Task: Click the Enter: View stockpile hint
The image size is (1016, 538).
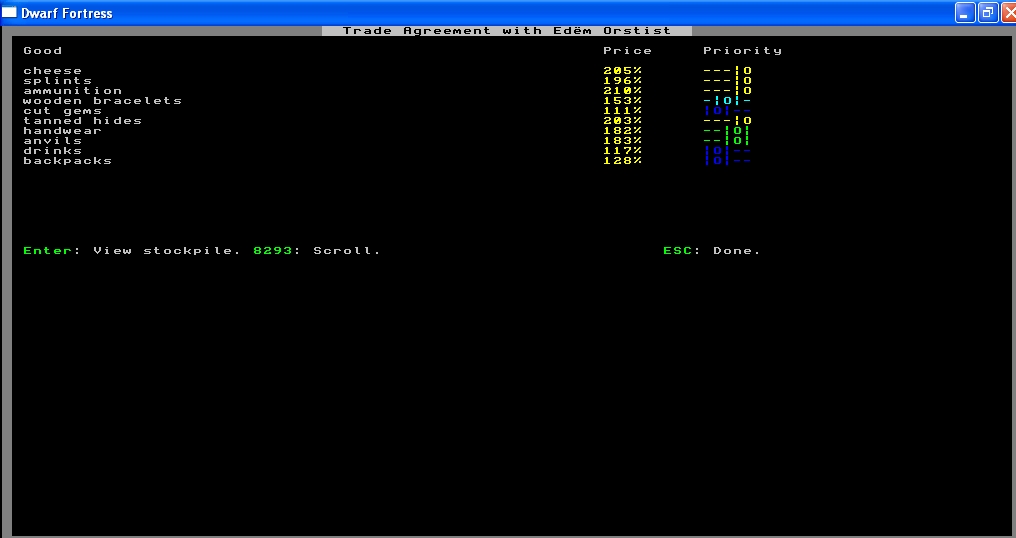Action: click(x=132, y=251)
